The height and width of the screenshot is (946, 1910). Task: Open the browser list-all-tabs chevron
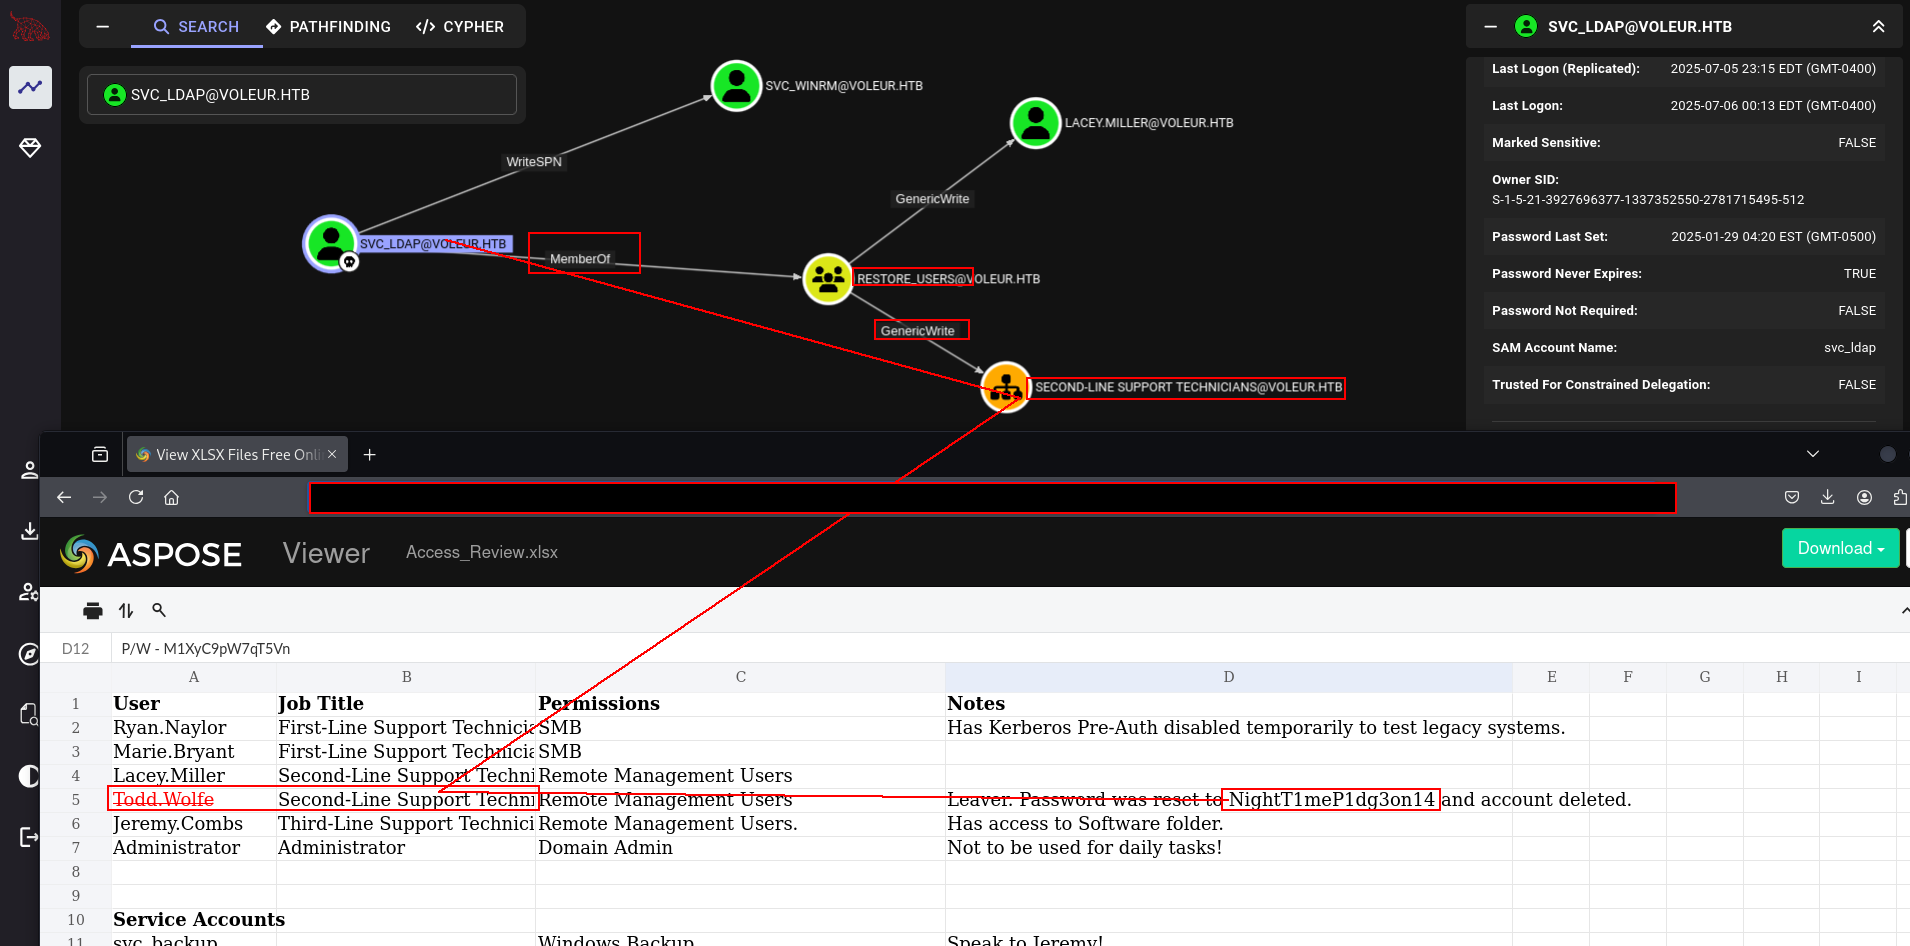[x=1812, y=454]
